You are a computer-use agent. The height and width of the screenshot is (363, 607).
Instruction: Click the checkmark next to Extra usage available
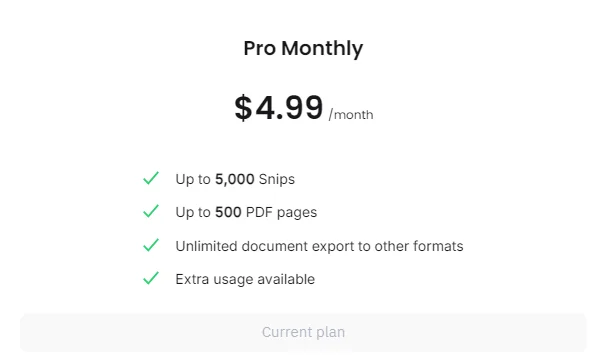151,278
